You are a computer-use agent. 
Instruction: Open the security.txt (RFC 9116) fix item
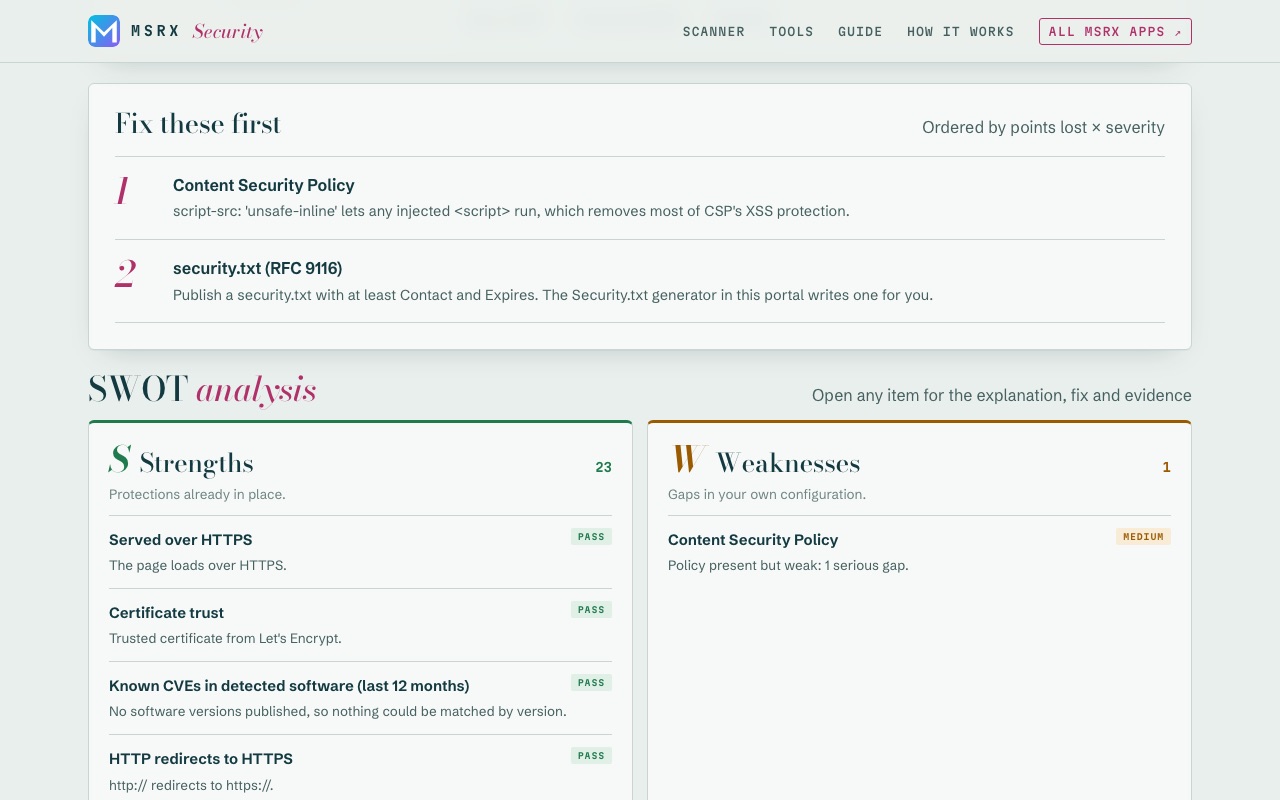click(x=640, y=281)
